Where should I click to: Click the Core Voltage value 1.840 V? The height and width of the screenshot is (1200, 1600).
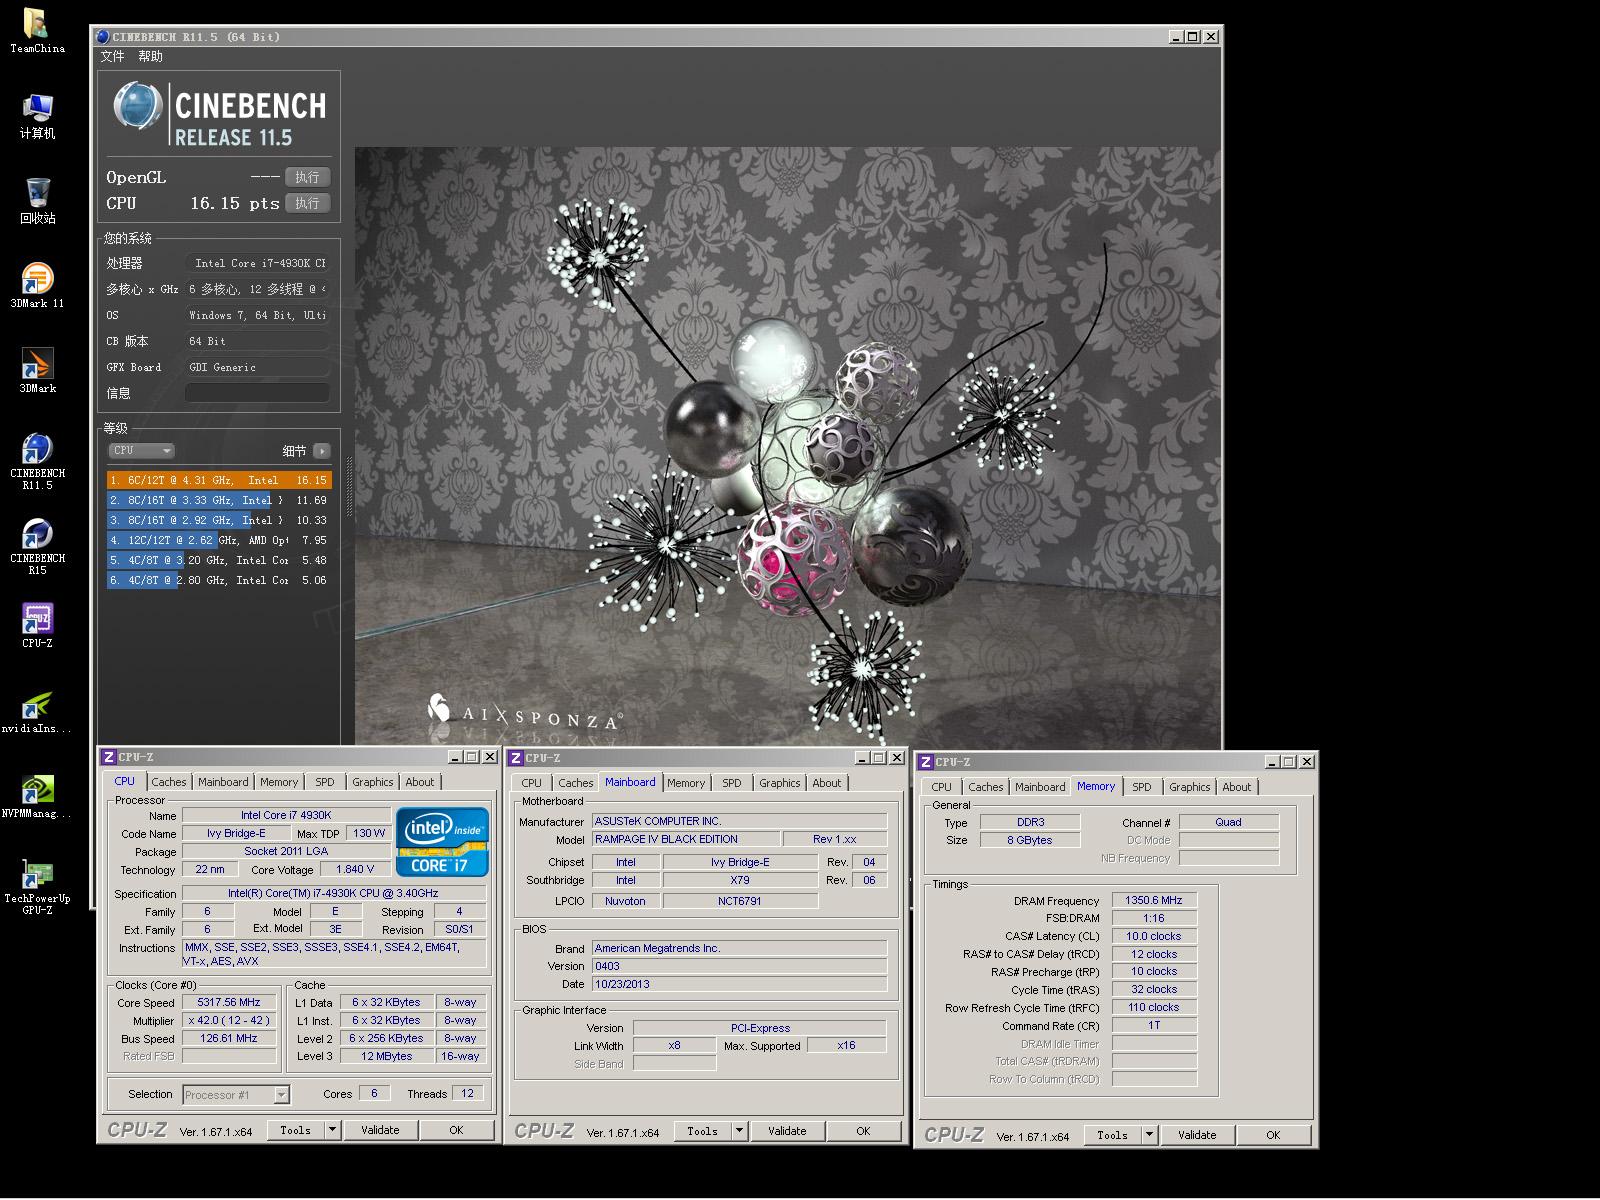355,869
